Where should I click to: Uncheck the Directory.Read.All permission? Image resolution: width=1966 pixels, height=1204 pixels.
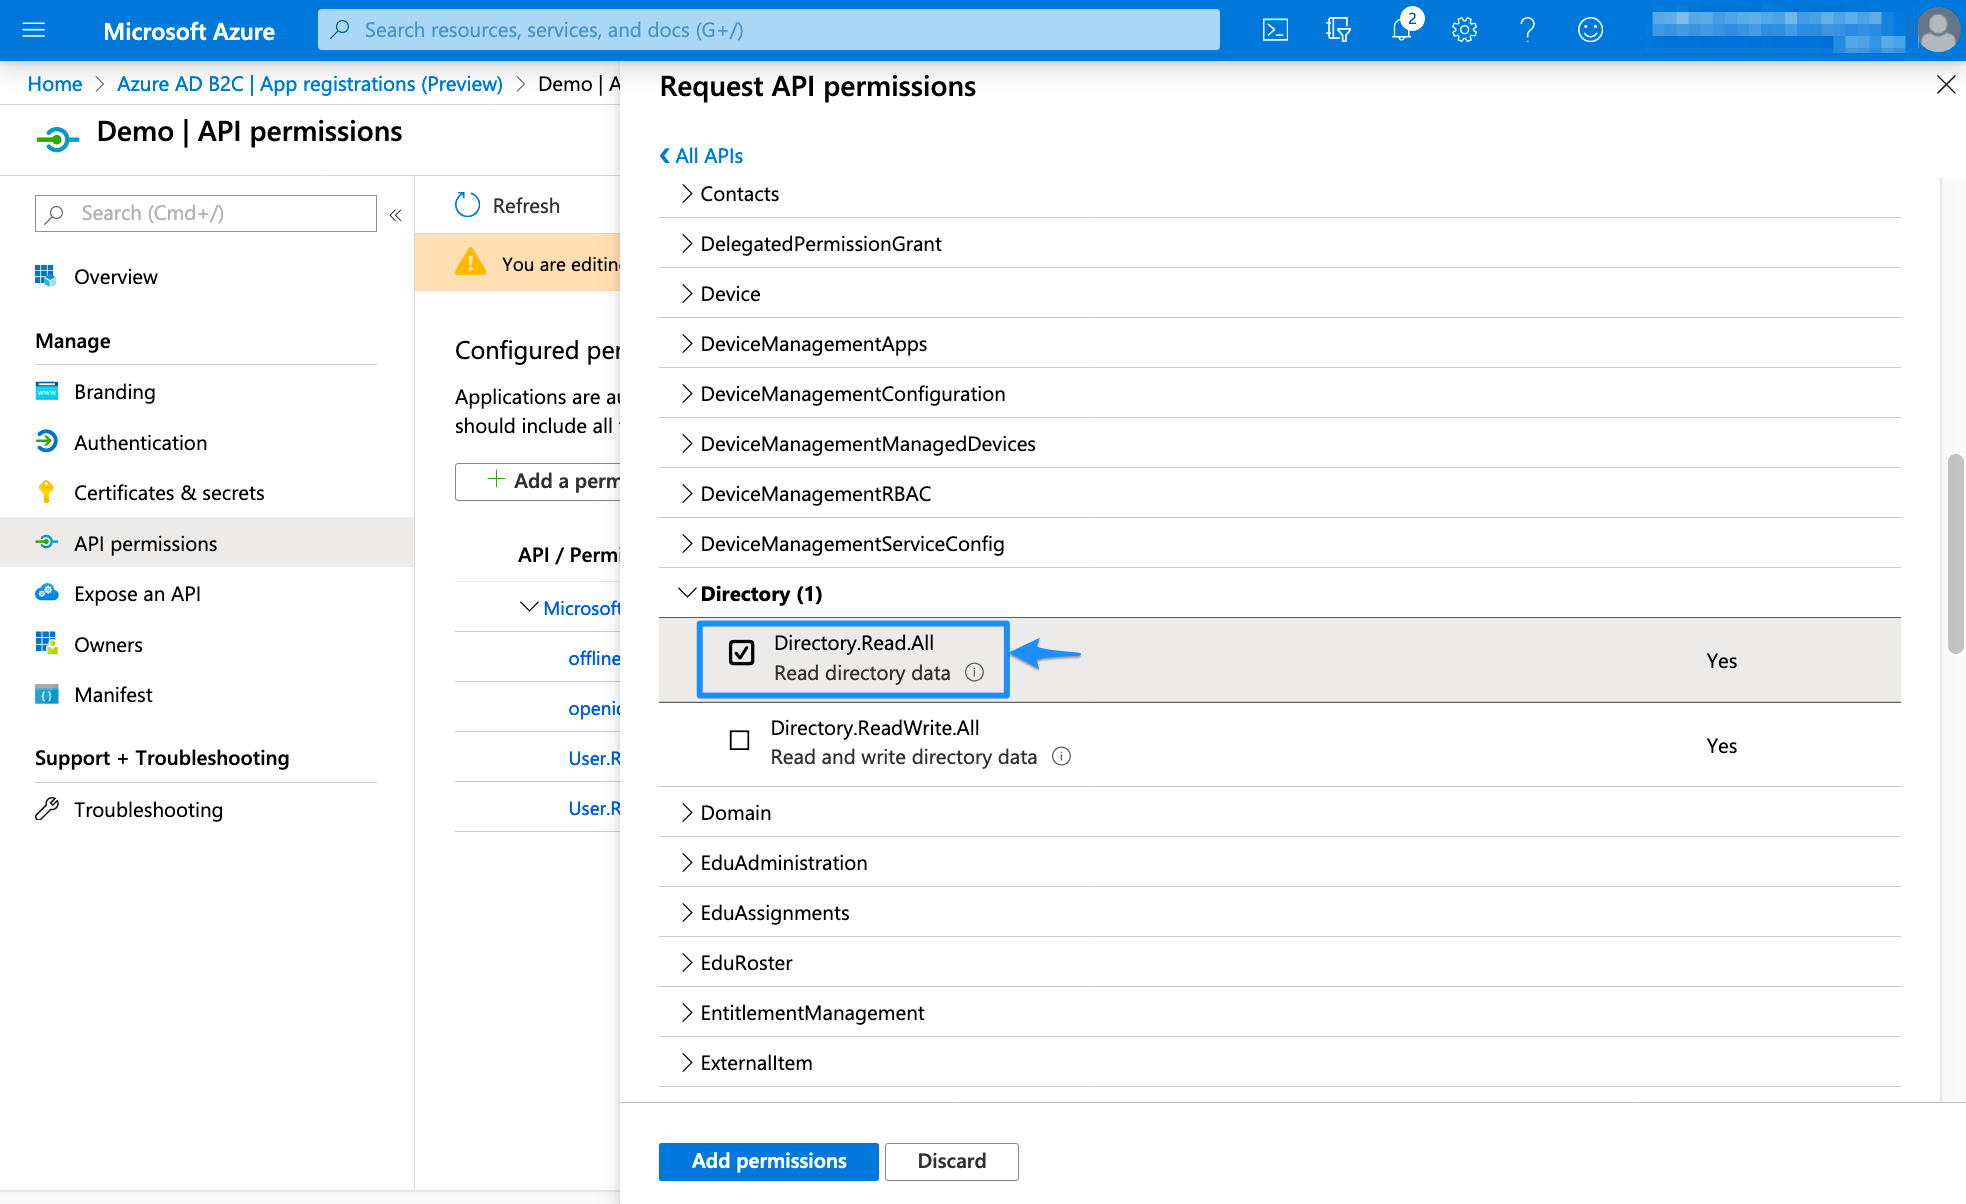click(x=740, y=653)
